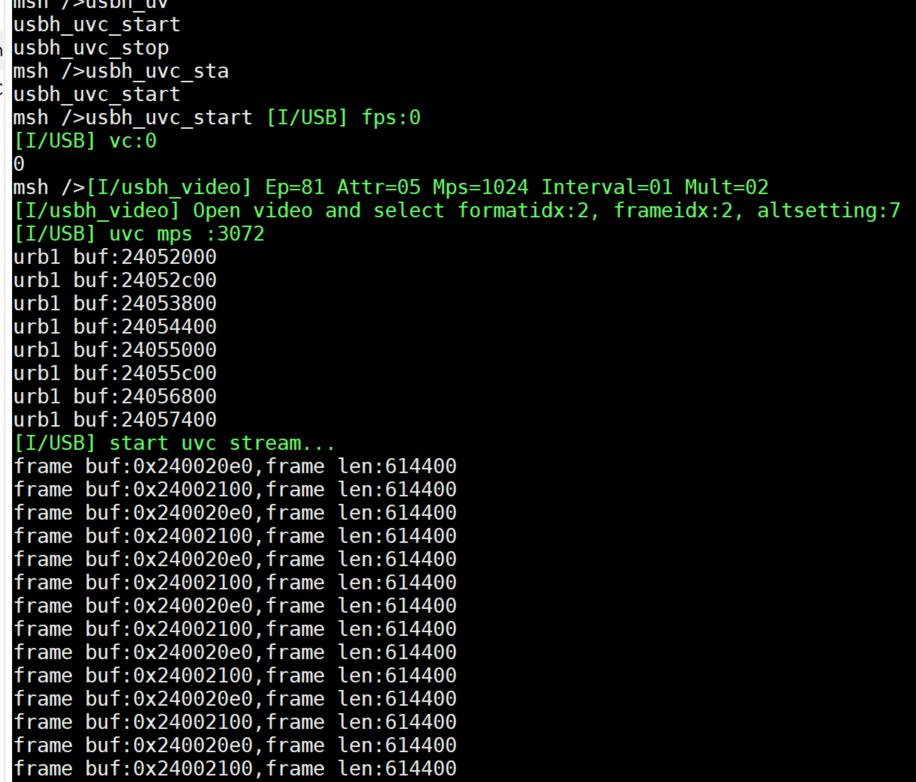Click the 'urb1 buf:24055000' line
This screenshot has height=782, width=916.
pyautogui.click(x=115, y=350)
